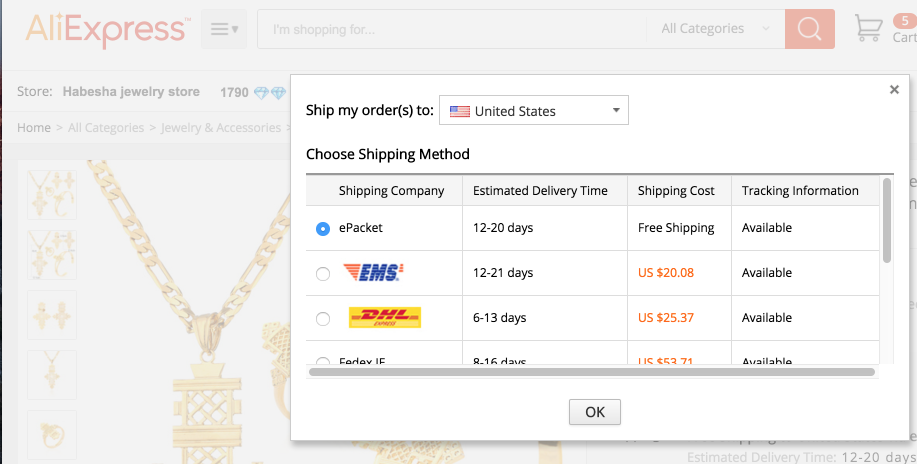Click the AliExpress logo
Image resolution: width=917 pixels, height=464 pixels.
(108, 29)
